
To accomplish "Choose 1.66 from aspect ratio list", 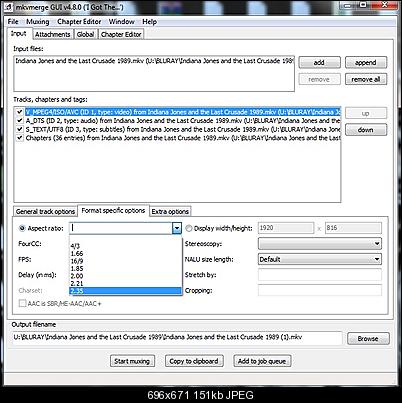I will (125, 253).
